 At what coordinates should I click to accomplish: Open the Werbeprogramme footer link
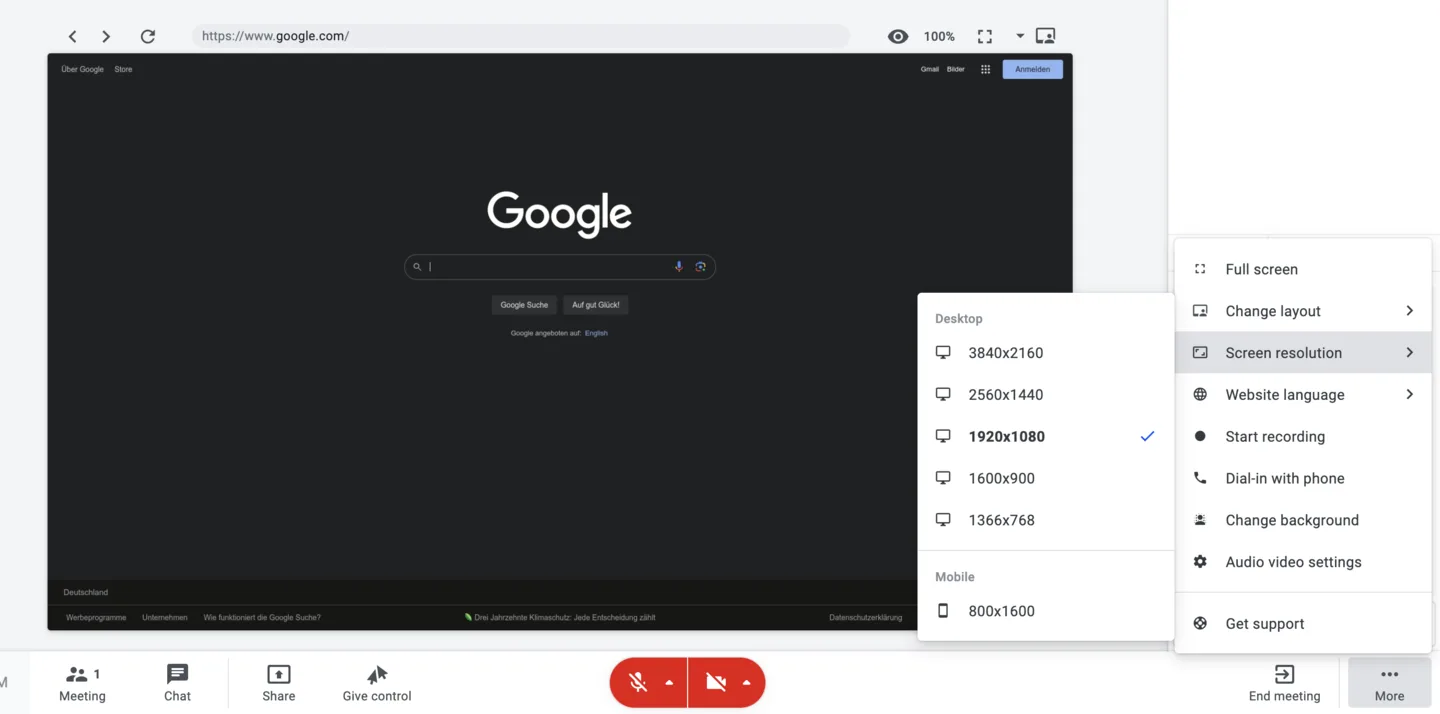click(96, 618)
